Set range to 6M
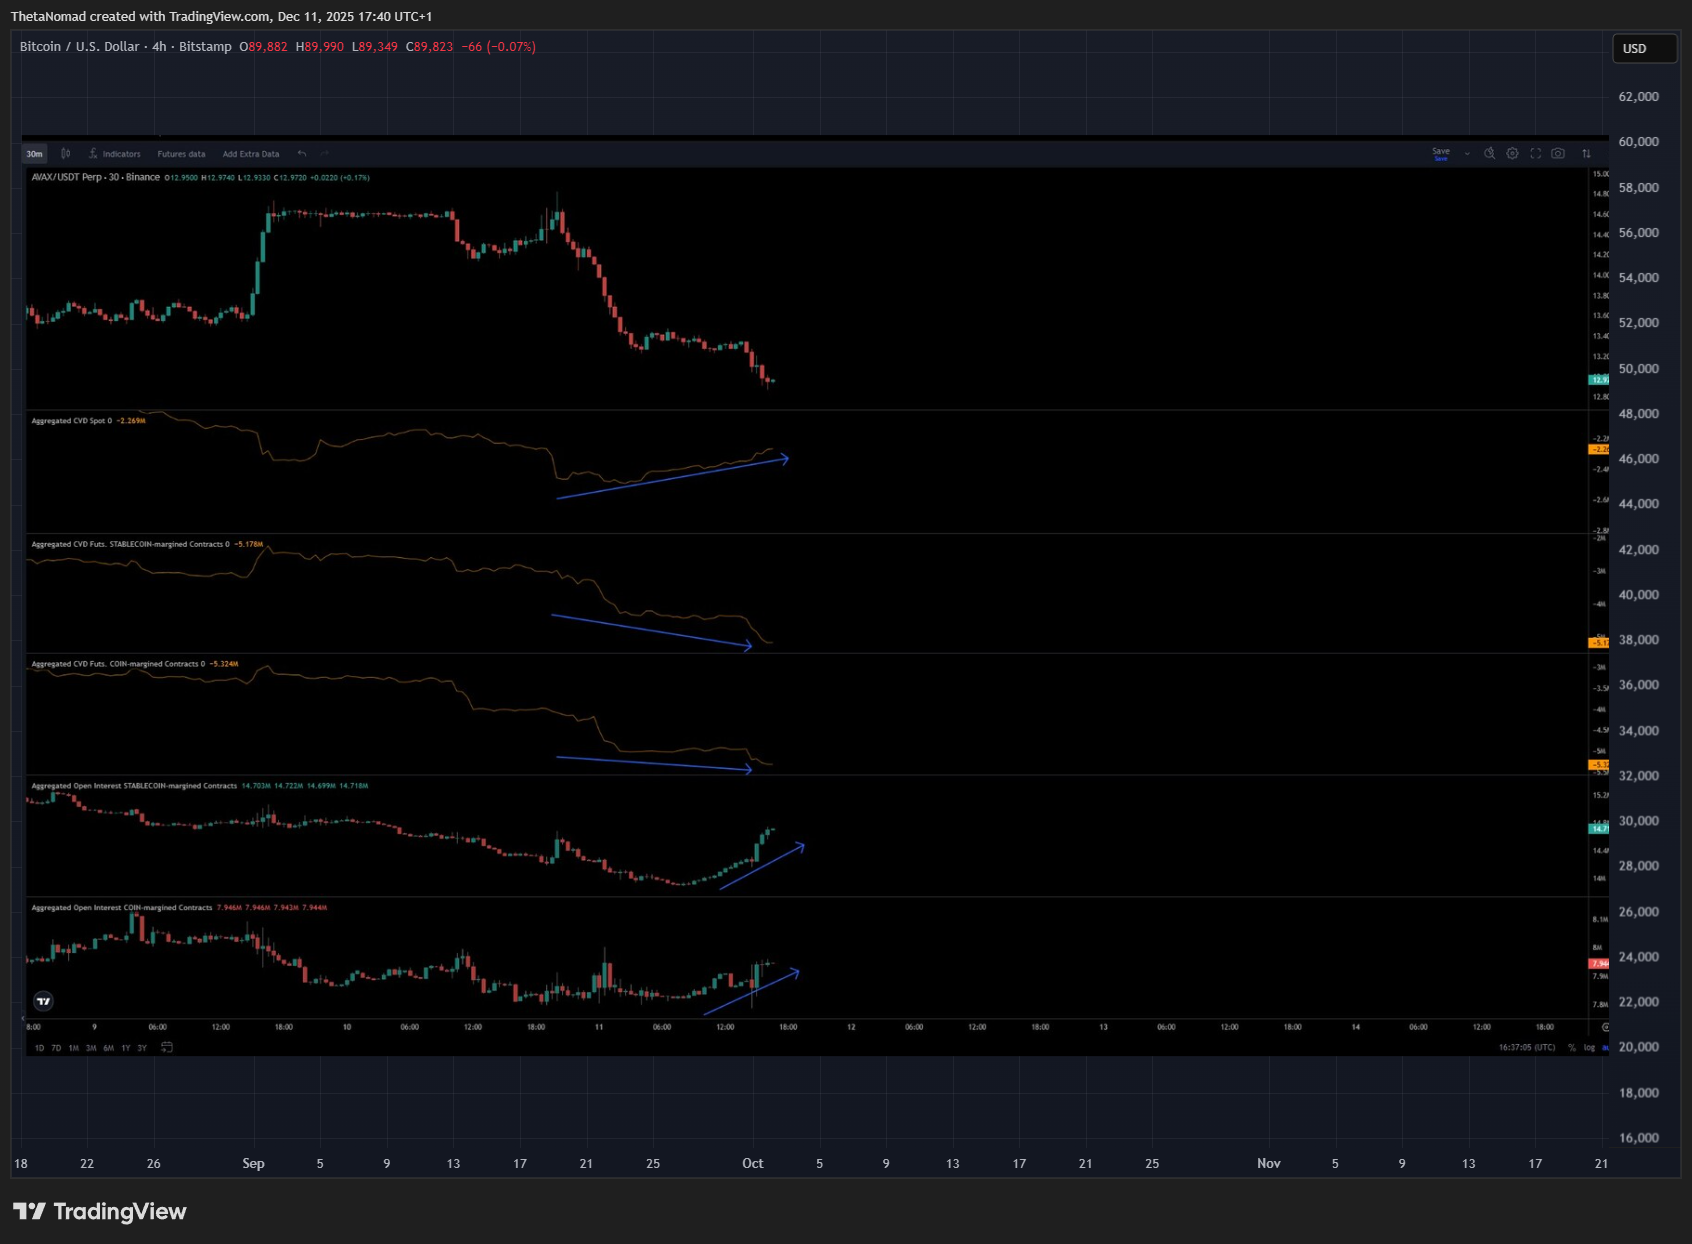Screen dimensions: 1692x1244 [x=108, y=1048]
